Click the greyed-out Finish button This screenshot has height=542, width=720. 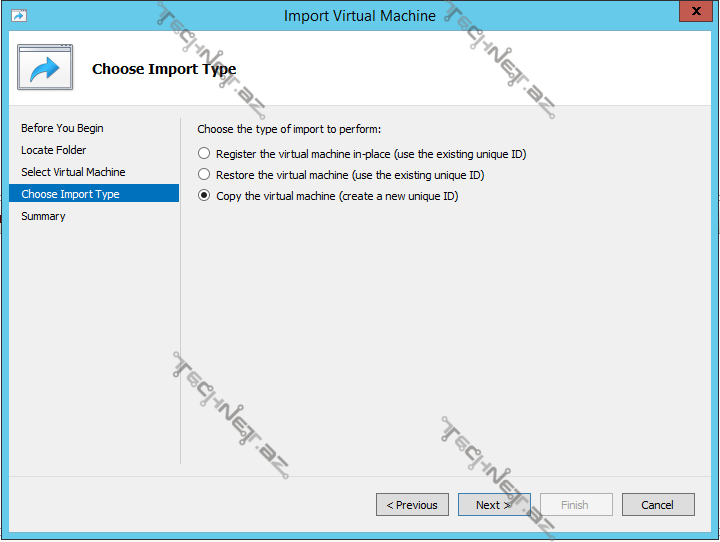click(x=576, y=505)
